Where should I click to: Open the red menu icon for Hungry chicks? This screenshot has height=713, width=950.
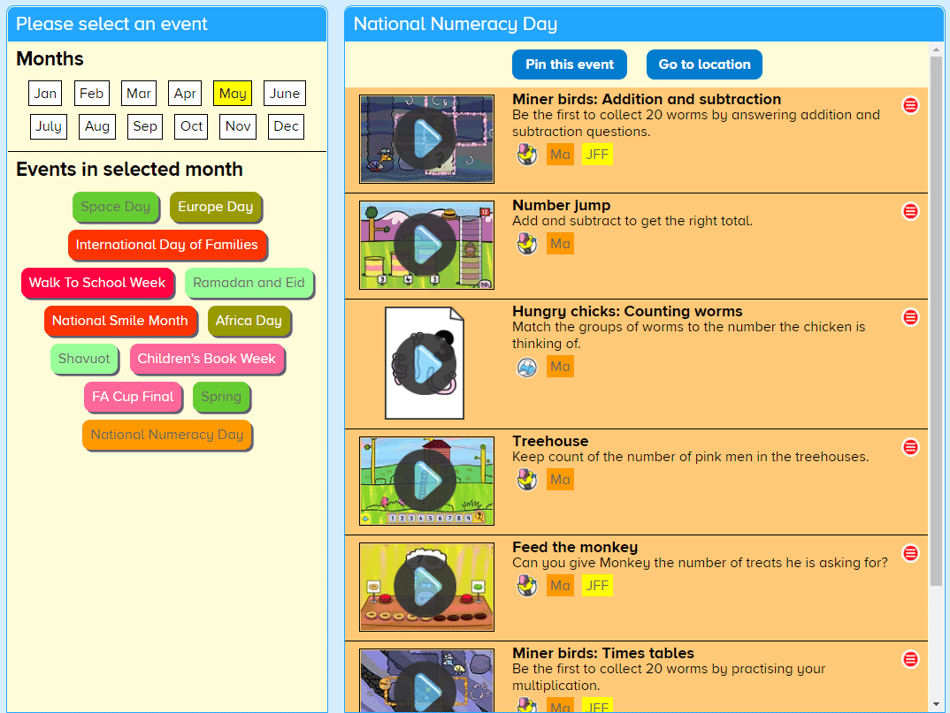(910, 317)
